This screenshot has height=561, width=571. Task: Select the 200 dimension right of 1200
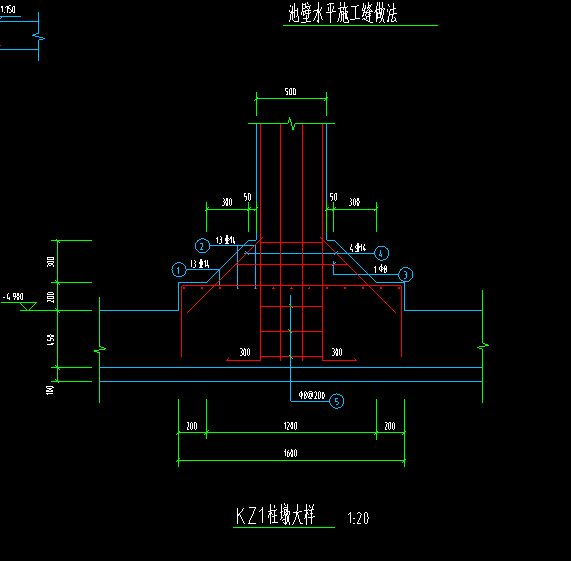(390, 426)
